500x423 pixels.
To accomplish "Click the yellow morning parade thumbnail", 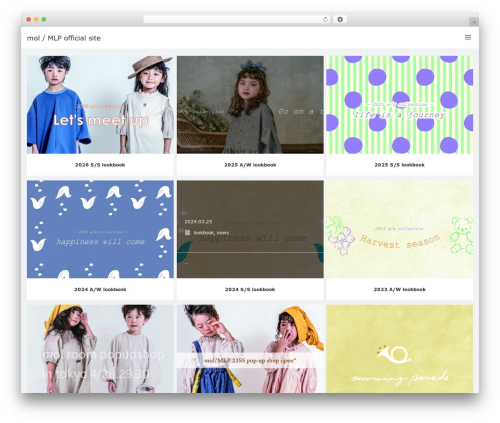I will [399, 349].
